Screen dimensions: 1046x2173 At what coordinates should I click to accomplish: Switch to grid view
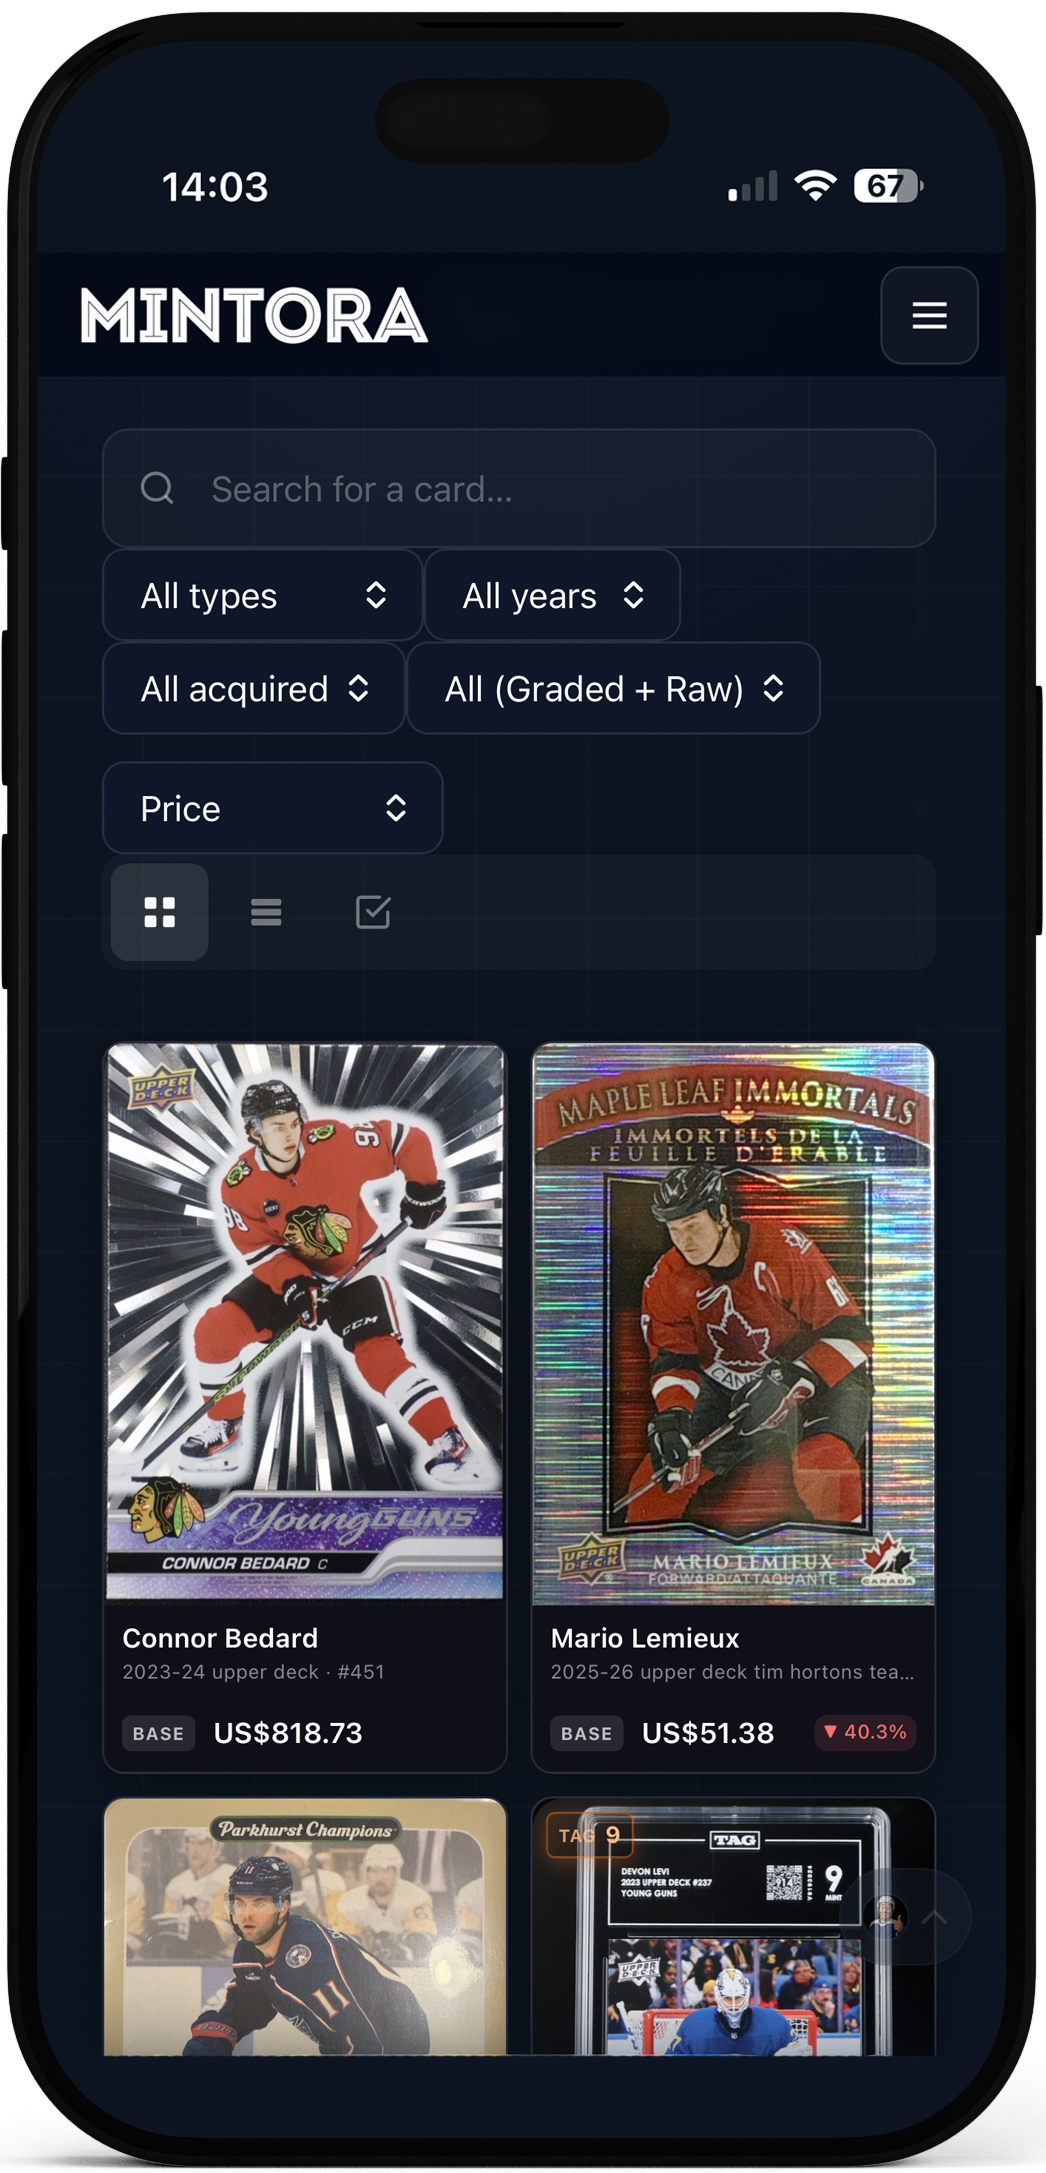point(160,912)
